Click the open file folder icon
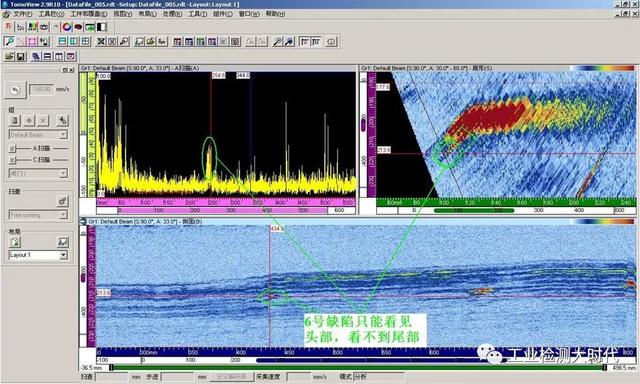 pos(9,56)
